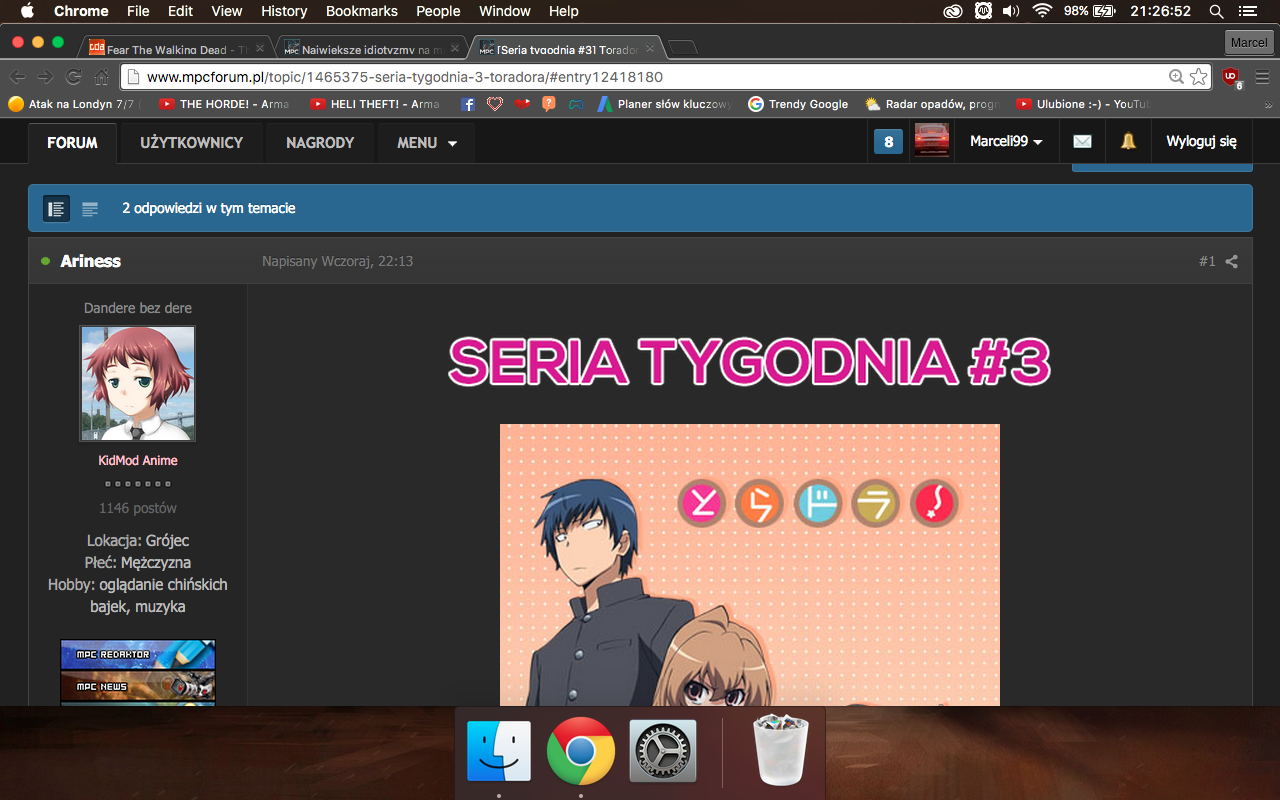This screenshot has height=800, width=1280.
Task: Open the FORUM navigation tab
Action: click(72, 142)
